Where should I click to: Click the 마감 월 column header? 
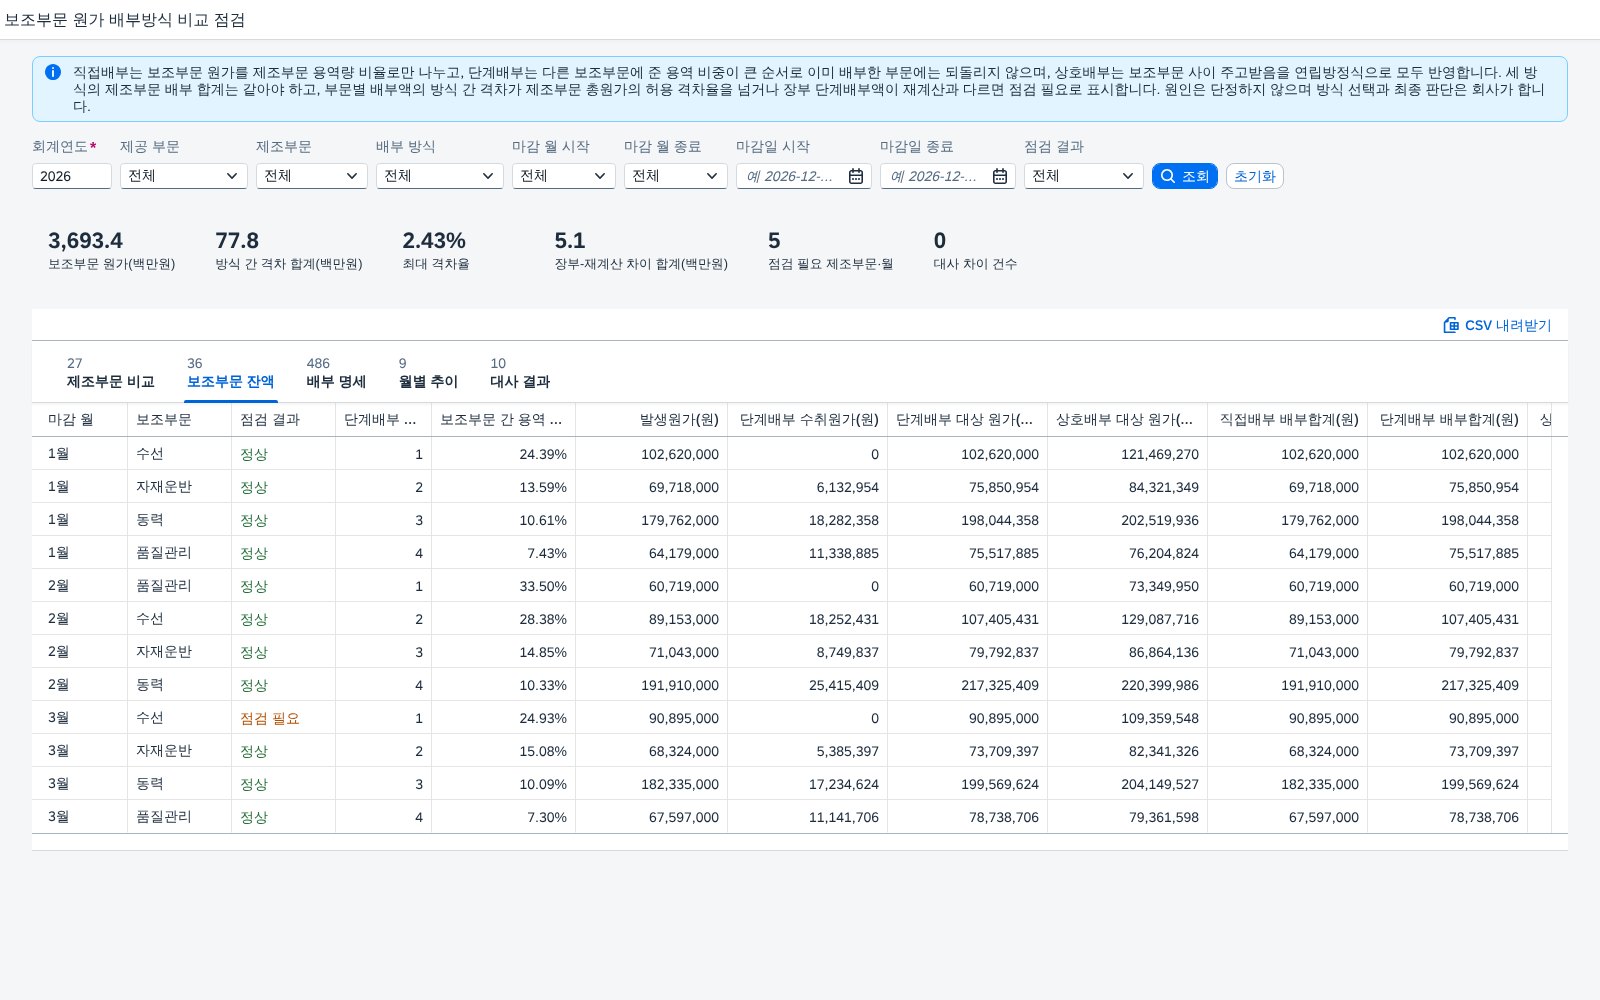[80, 420]
